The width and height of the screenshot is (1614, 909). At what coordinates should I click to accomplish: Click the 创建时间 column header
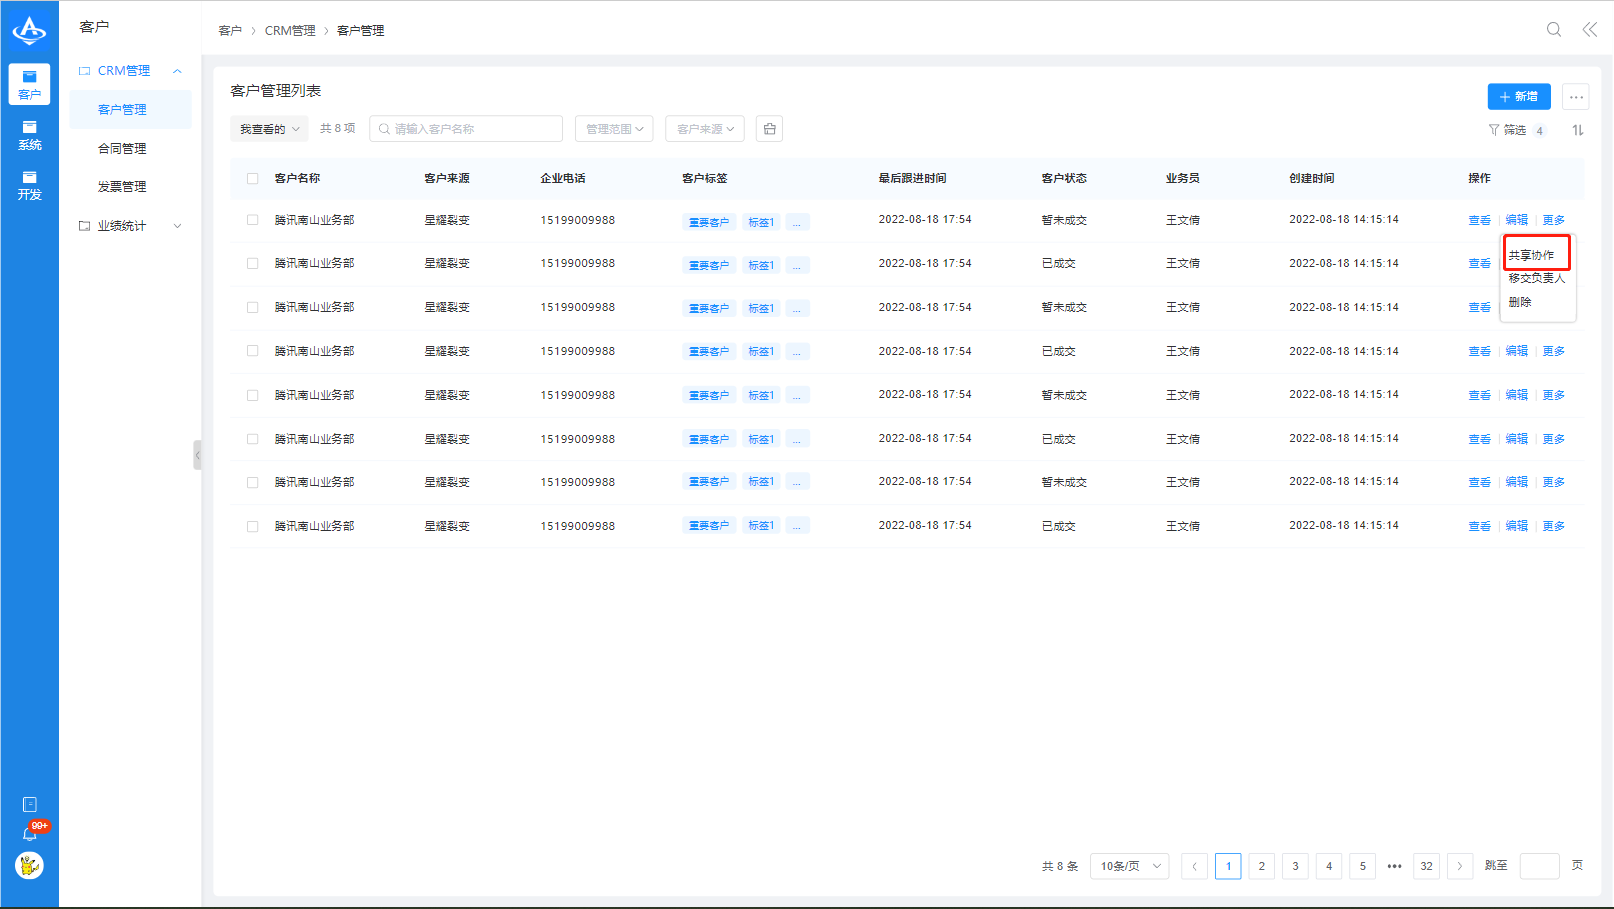click(1311, 178)
